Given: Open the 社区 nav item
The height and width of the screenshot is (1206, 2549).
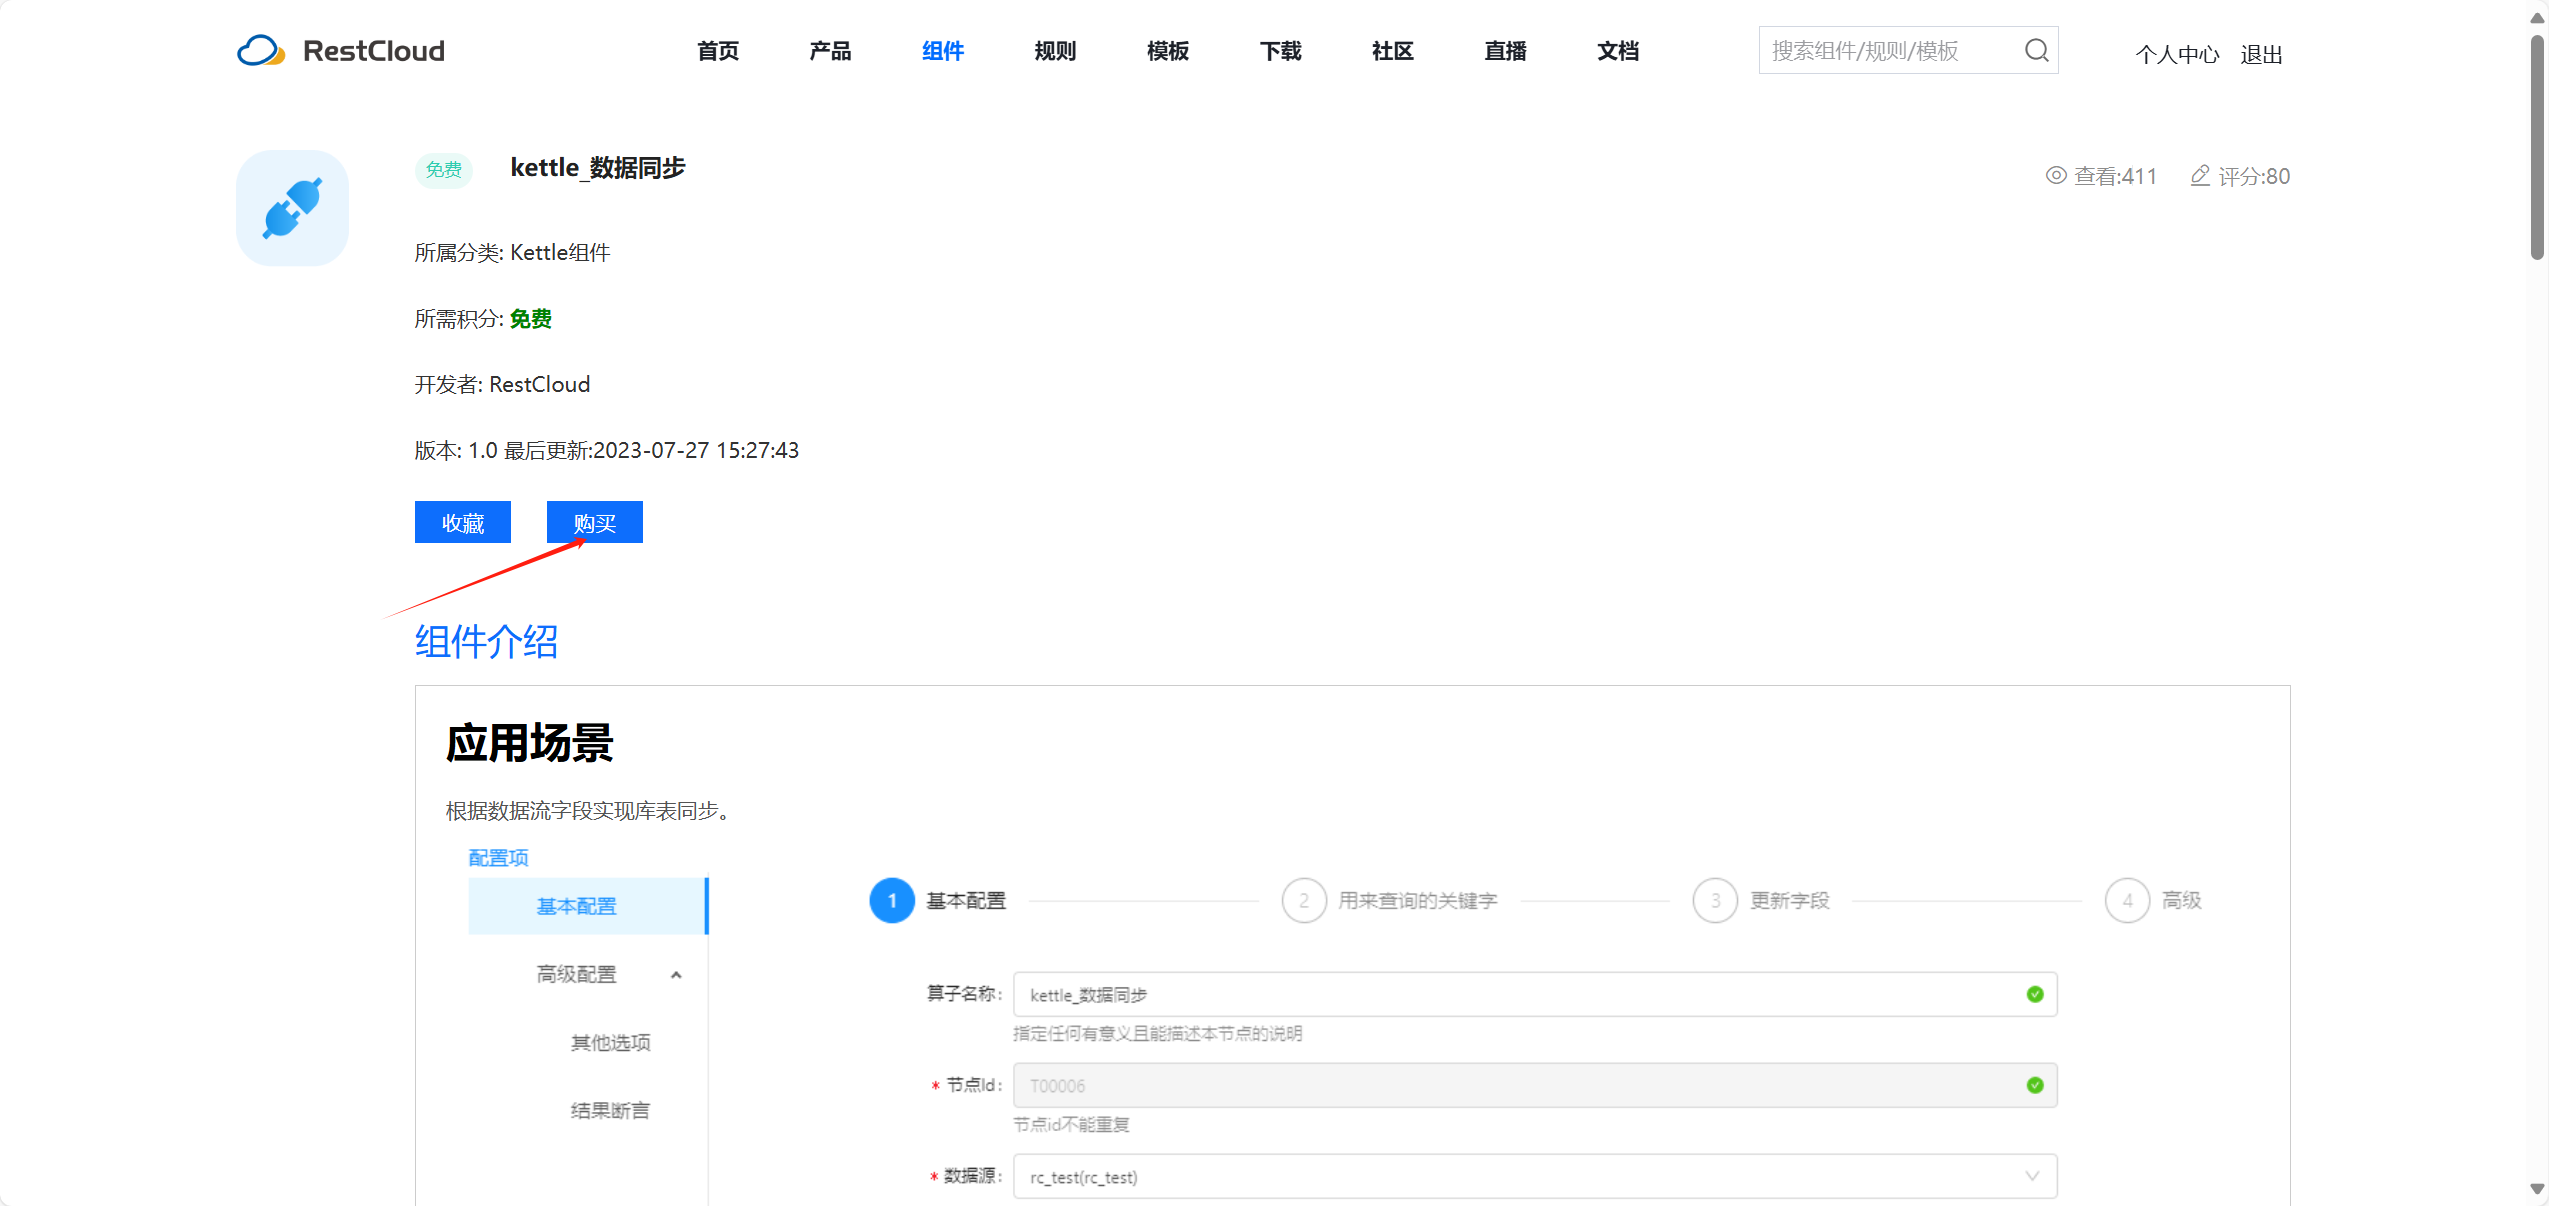Looking at the screenshot, I should [1393, 51].
